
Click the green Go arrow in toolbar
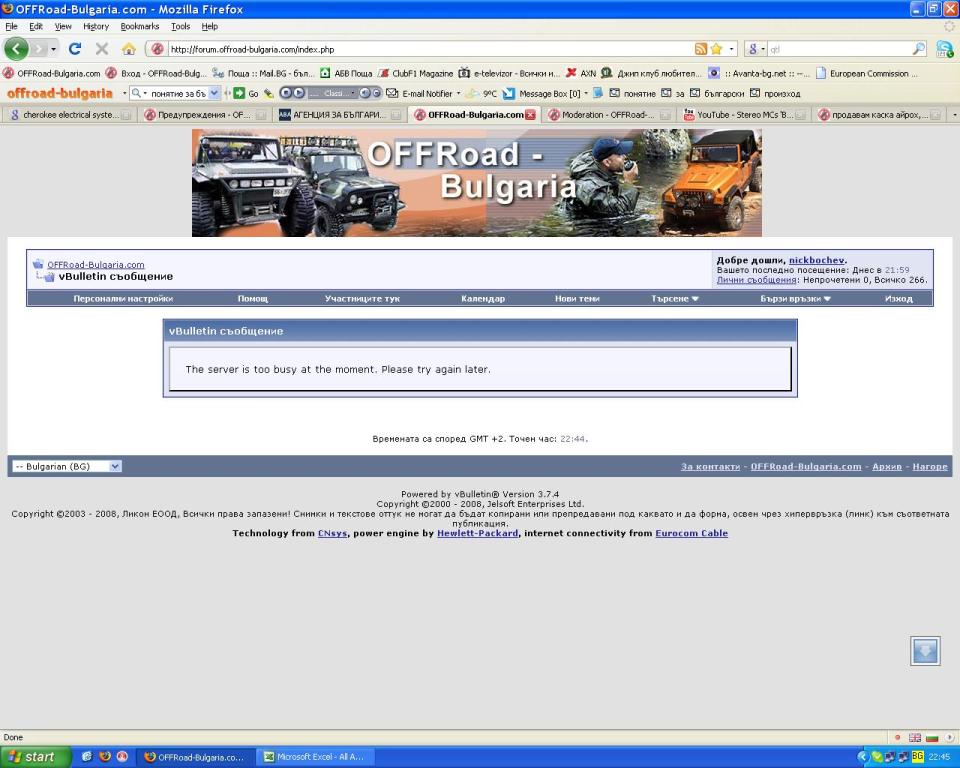(239, 93)
